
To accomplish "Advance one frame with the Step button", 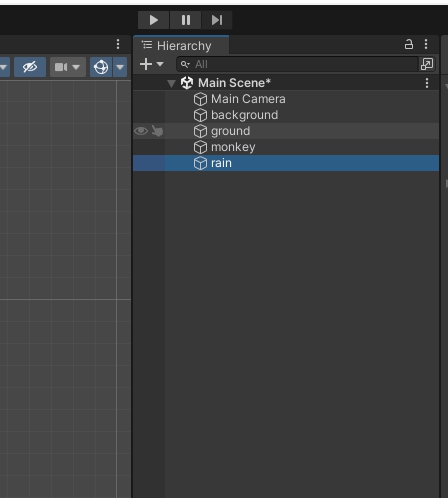I will tap(217, 20).
